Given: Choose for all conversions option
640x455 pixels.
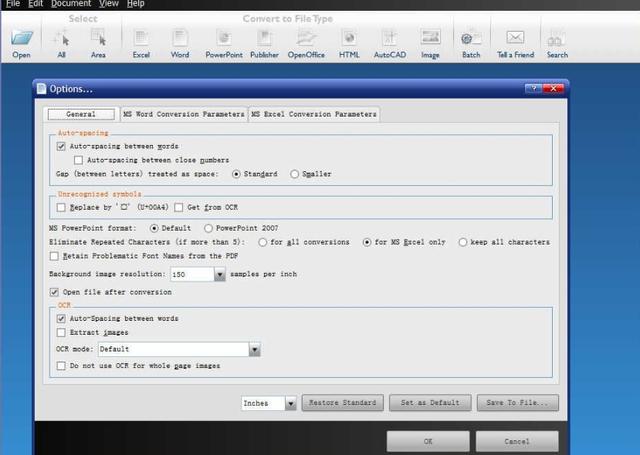Looking at the screenshot, I should click(x=262, y=242).
